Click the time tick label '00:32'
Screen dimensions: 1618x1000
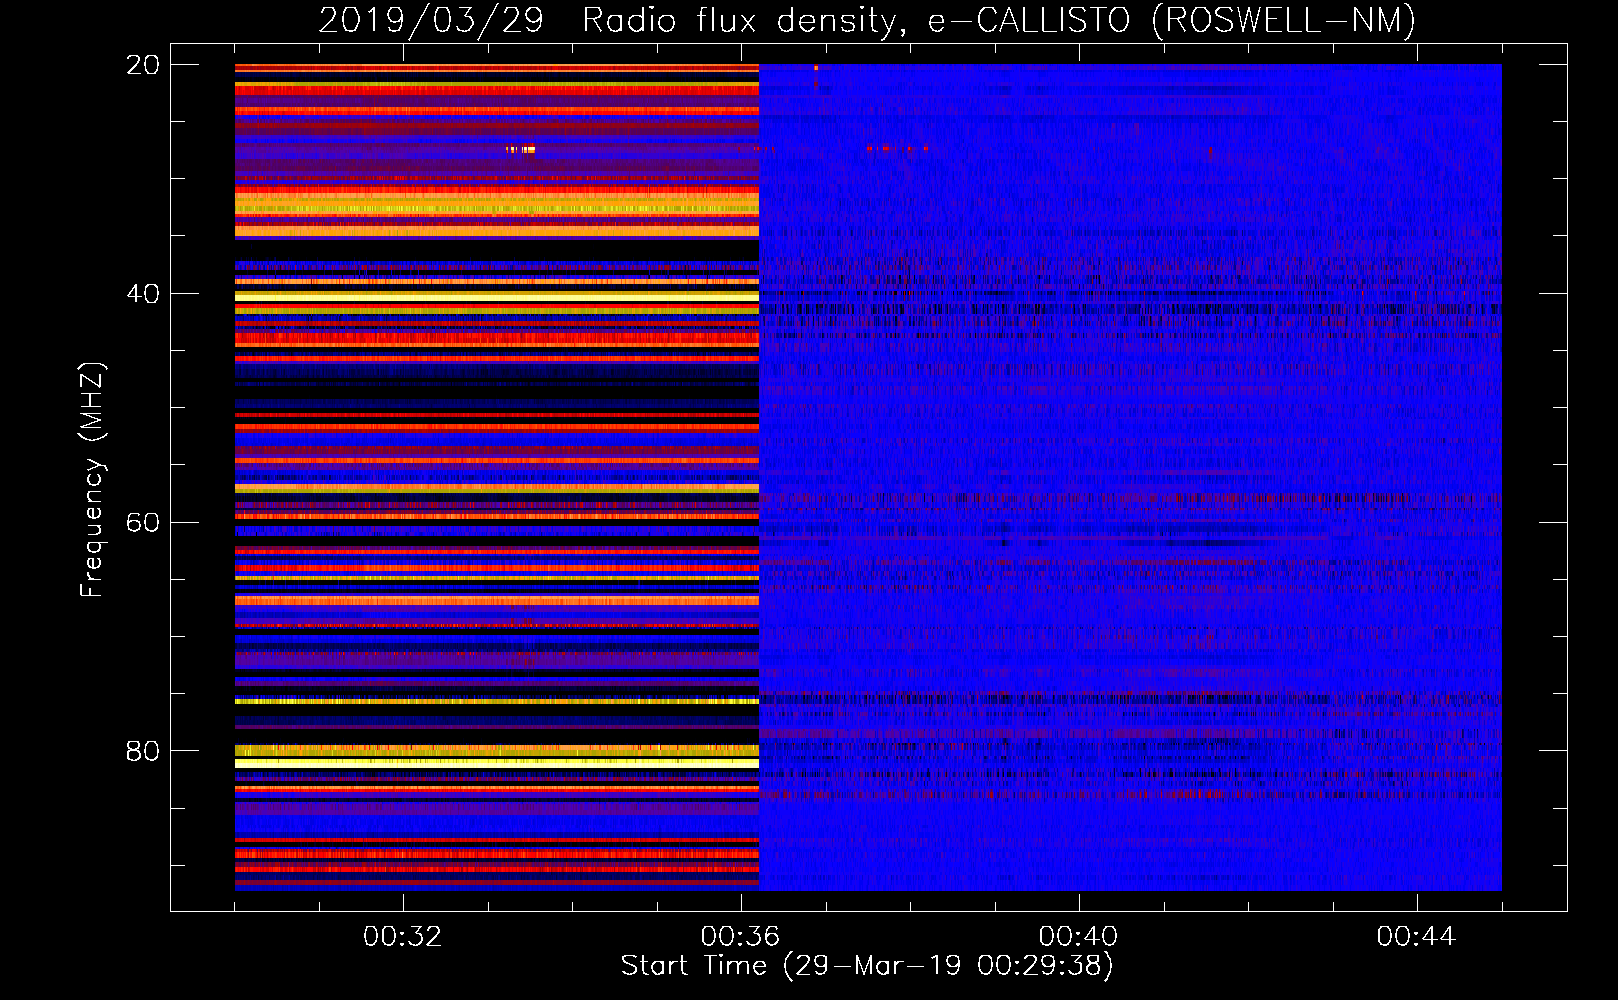point(403,937)
